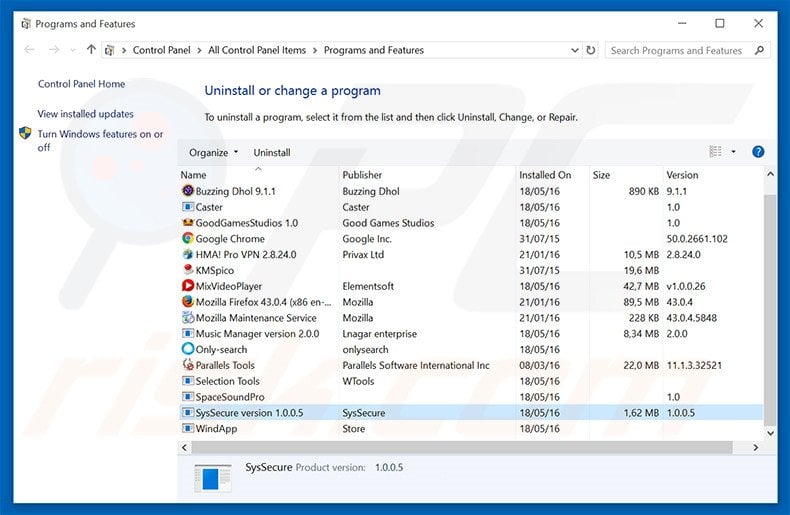Click the Buzzing Dhol 9.1.1 program icon

[188, 191]
